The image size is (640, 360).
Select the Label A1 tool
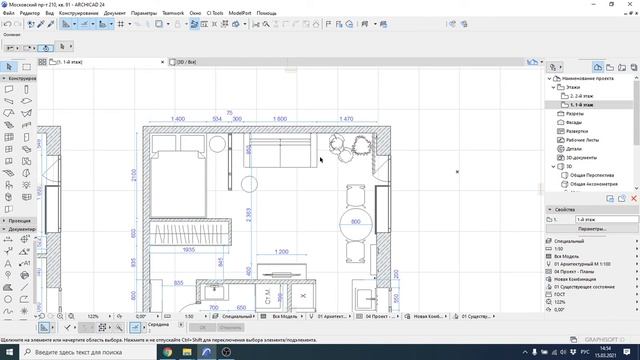pos(25,264)
